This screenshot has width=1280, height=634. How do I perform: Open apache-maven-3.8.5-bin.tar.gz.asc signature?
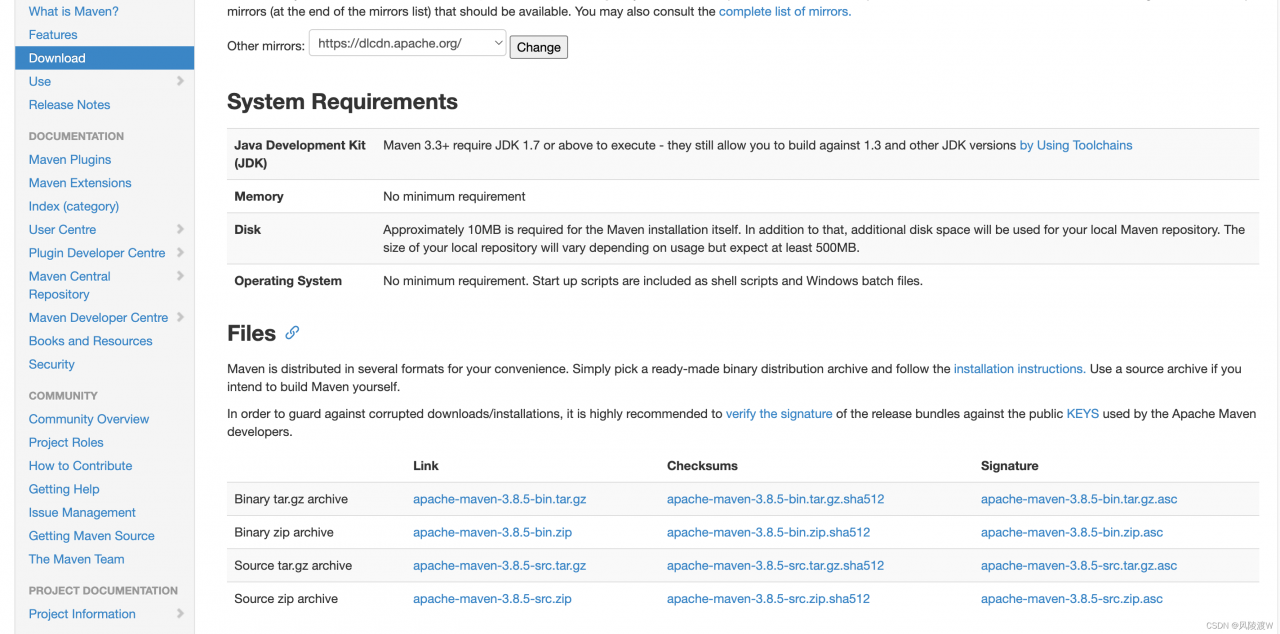click(x=1079, y=499)
